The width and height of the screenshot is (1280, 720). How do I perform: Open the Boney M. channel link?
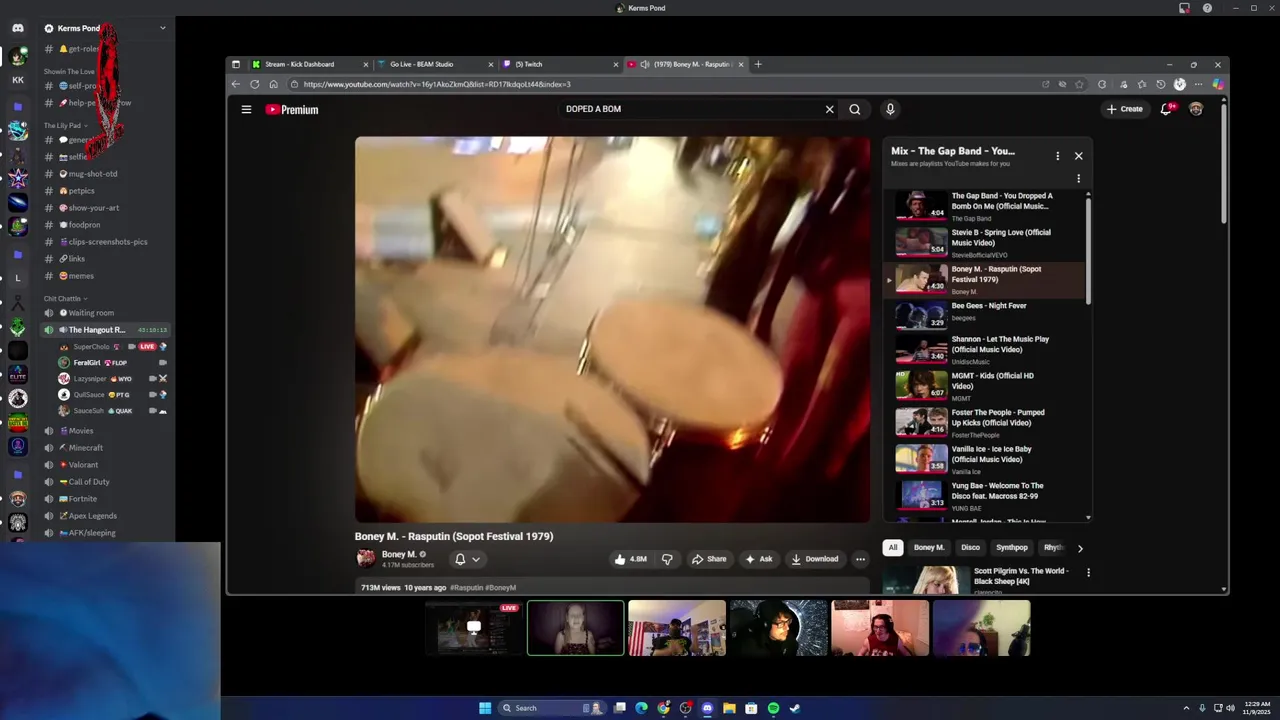[x=398, y=554]
